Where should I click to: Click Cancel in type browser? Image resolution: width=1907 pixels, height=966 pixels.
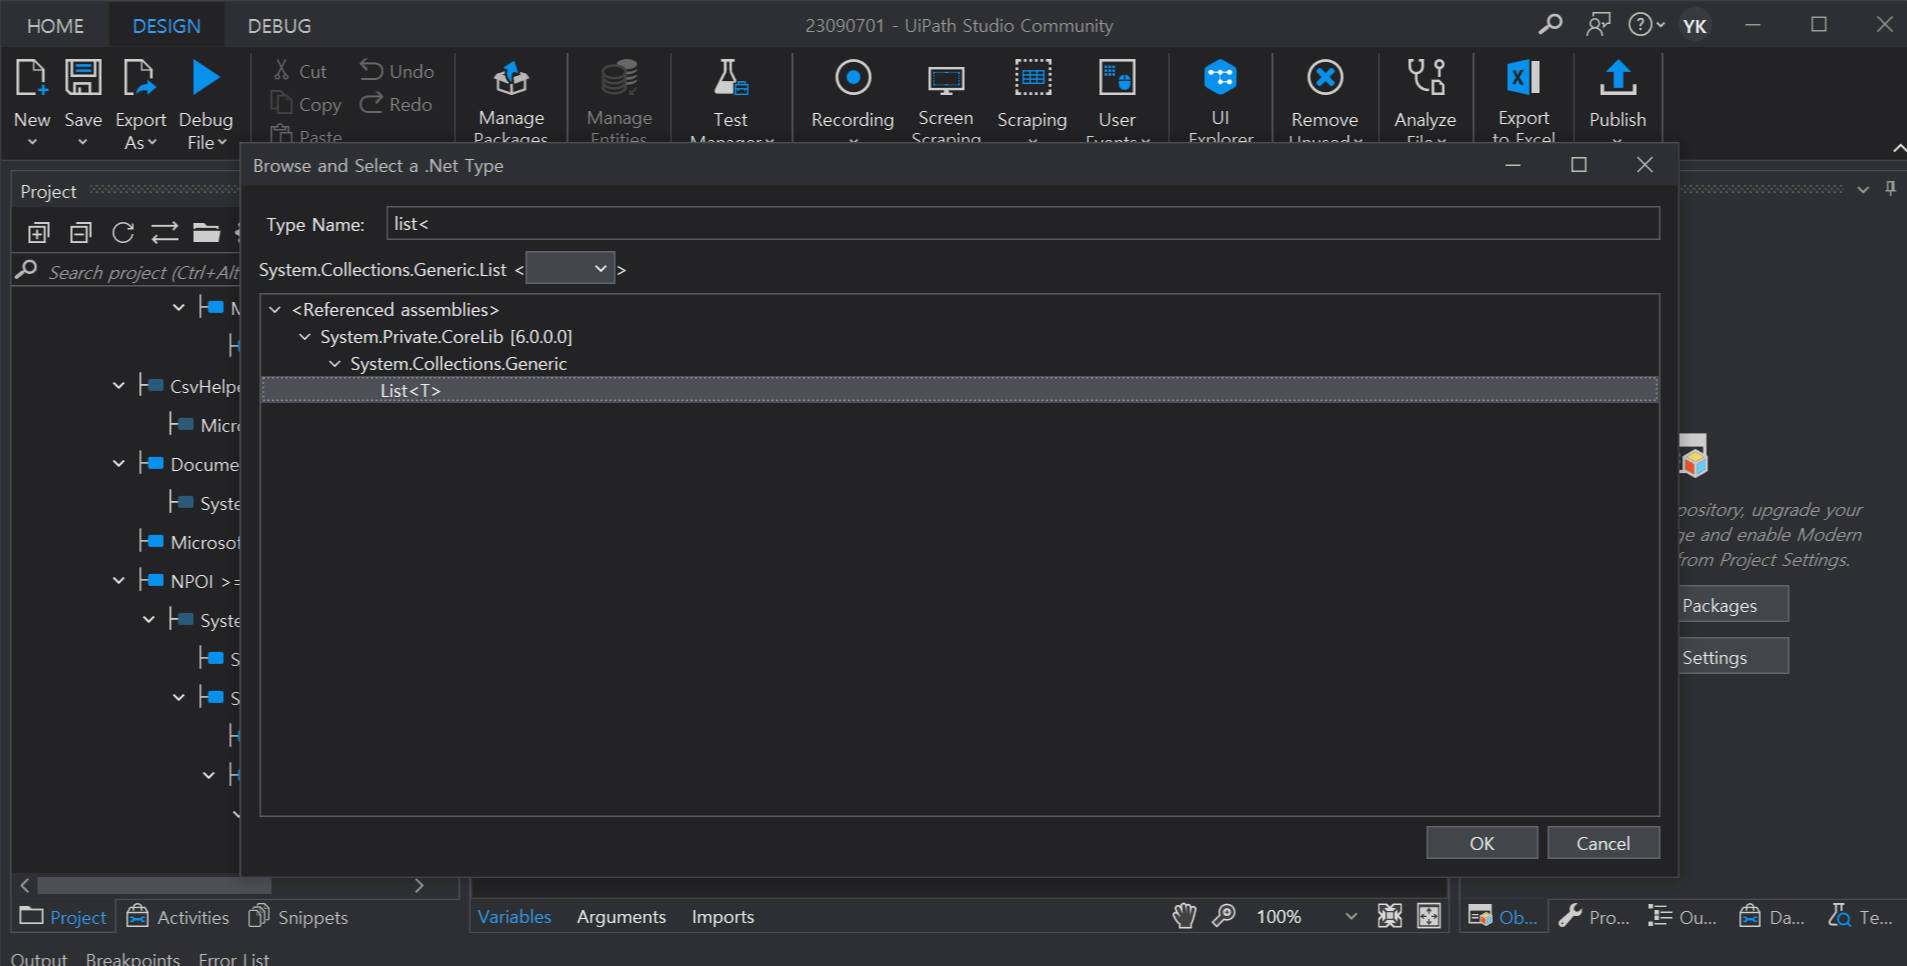coord(1603,843)
